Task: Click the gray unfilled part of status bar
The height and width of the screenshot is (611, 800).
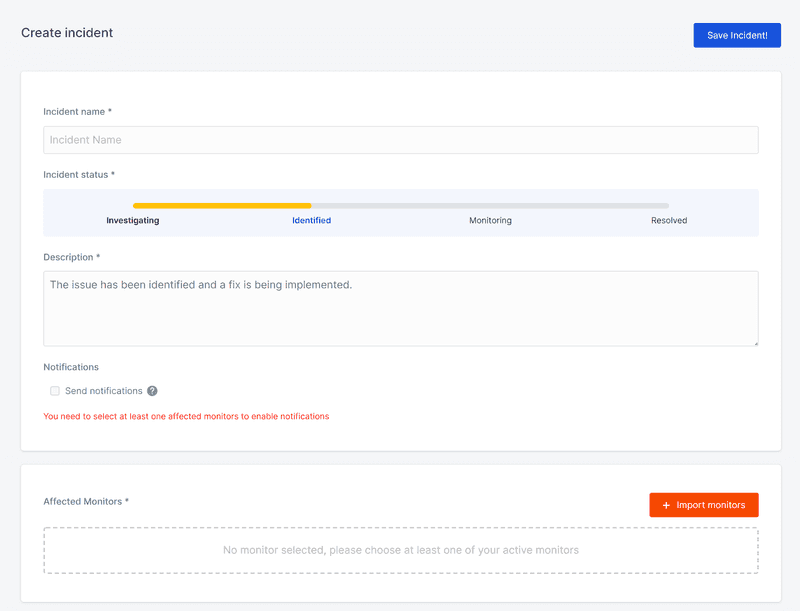Action: click(490, 206)
